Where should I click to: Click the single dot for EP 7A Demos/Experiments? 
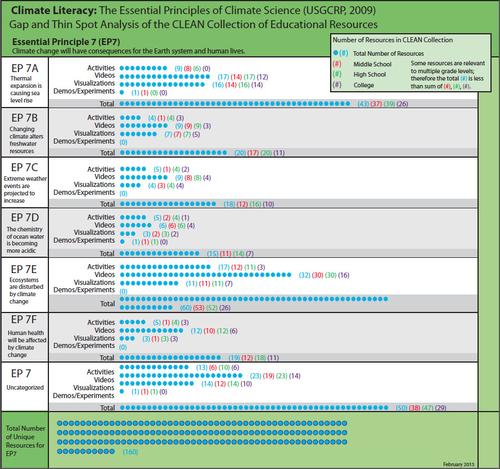pos(122,92)
